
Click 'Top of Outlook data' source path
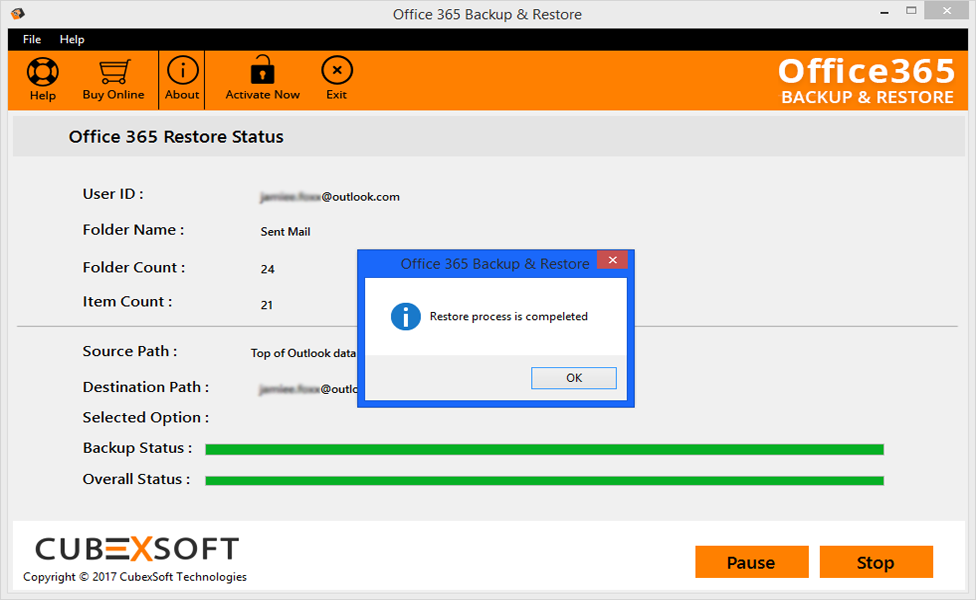point(303,353)
